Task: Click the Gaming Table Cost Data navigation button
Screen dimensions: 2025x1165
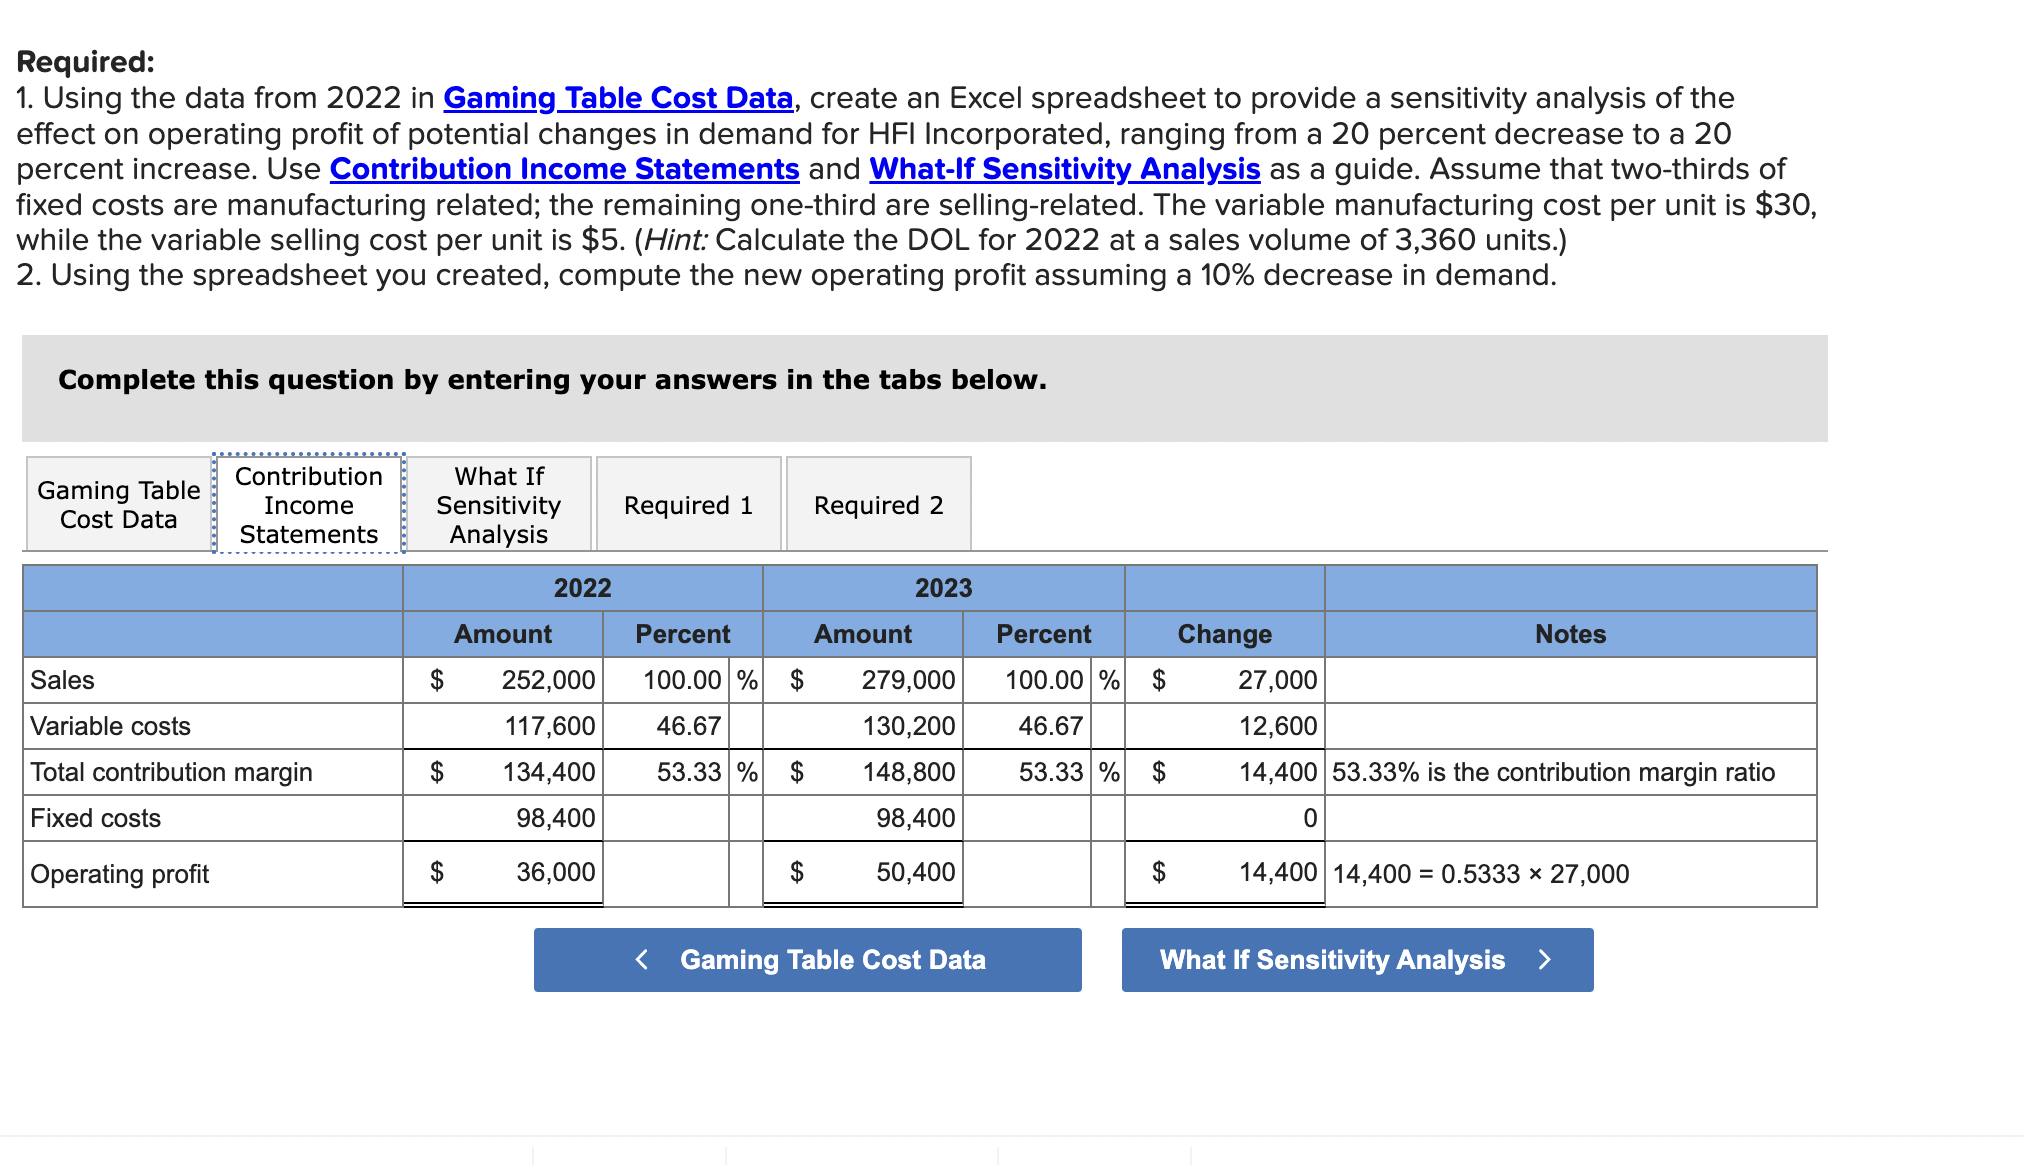Action: (807, 960)
